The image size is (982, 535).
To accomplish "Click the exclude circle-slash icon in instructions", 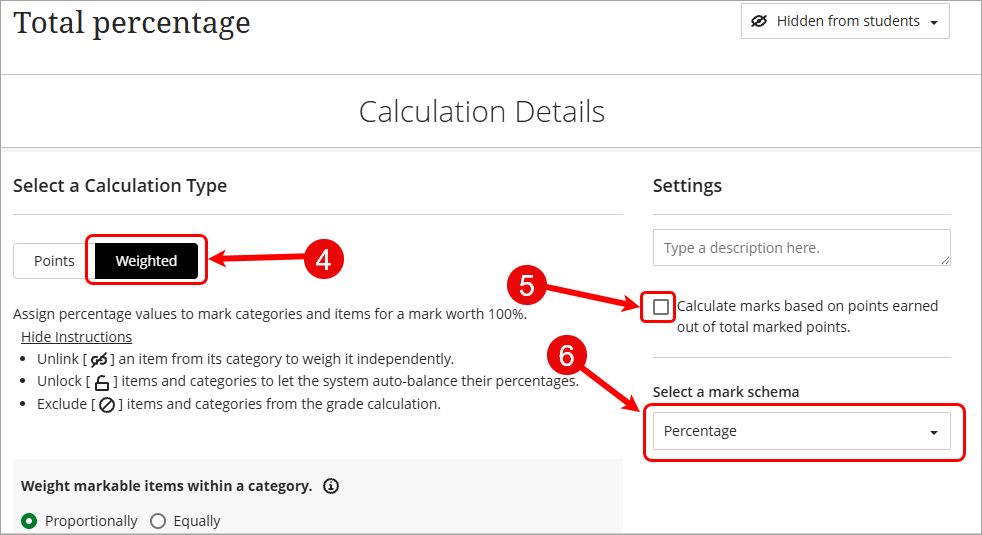I will 107,405.
